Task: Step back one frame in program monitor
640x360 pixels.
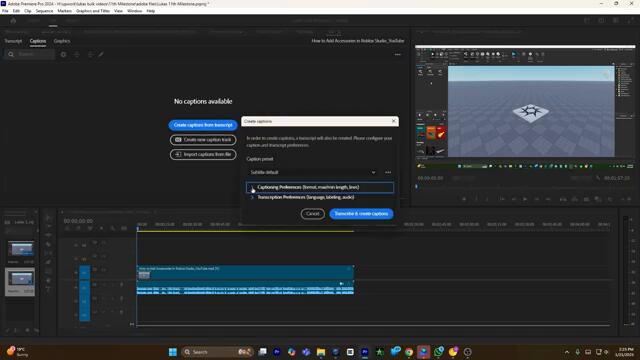Action: click(x=514, y=199)
